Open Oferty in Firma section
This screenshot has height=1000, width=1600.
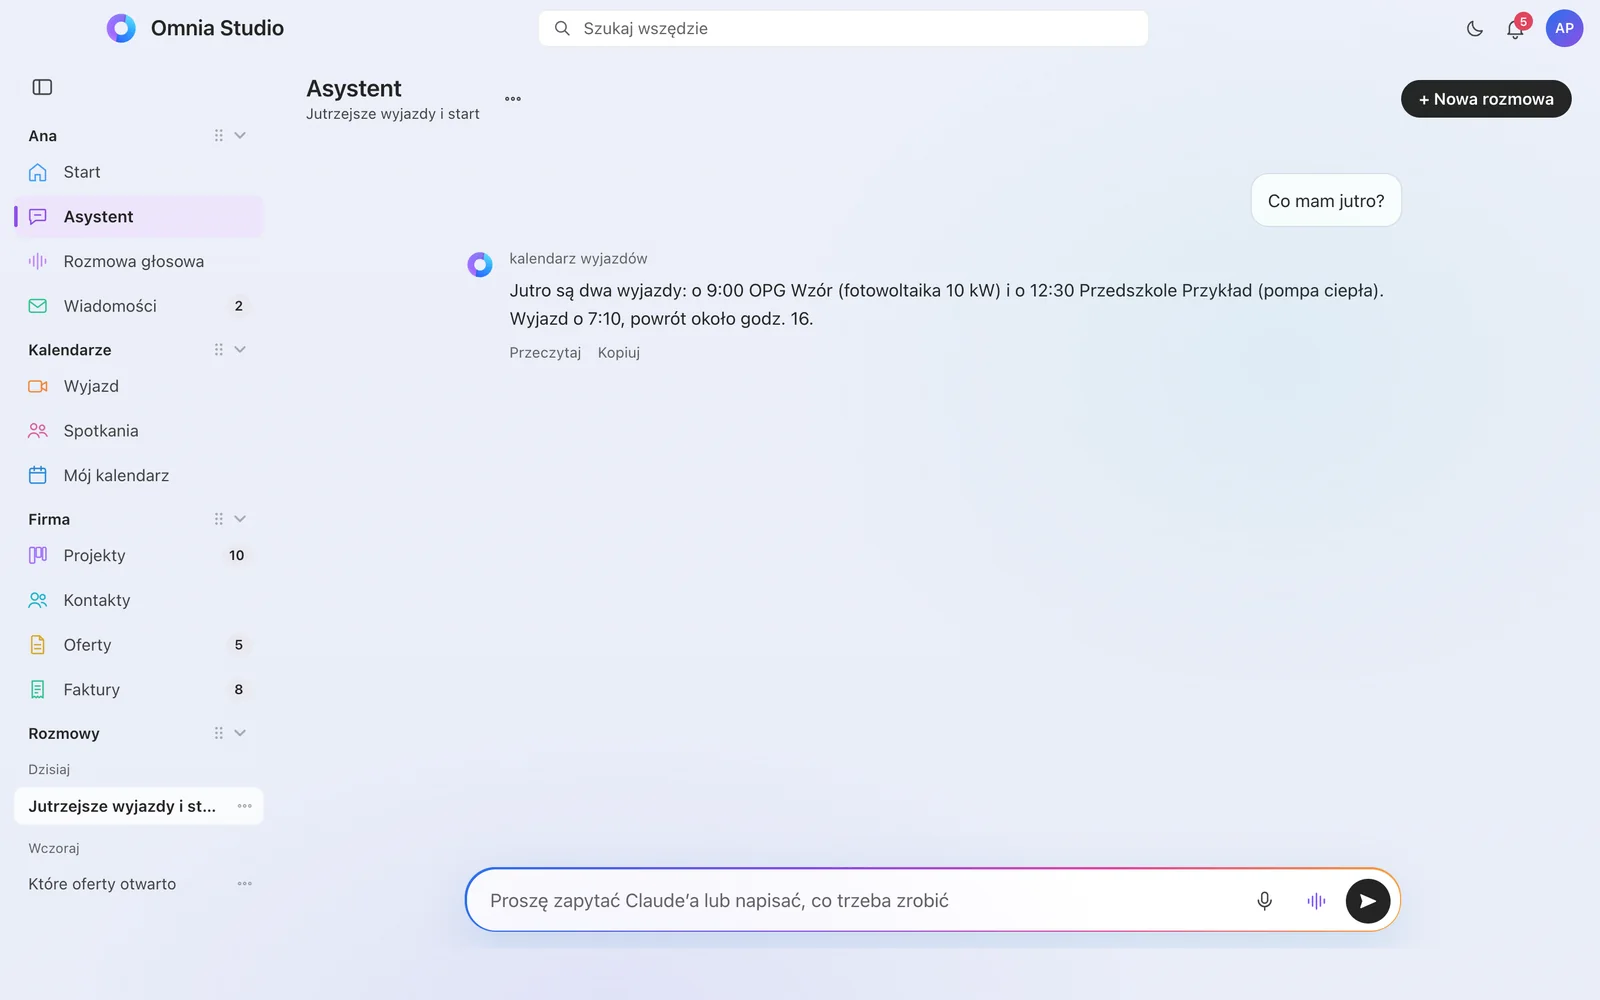(x=139, y=645)
